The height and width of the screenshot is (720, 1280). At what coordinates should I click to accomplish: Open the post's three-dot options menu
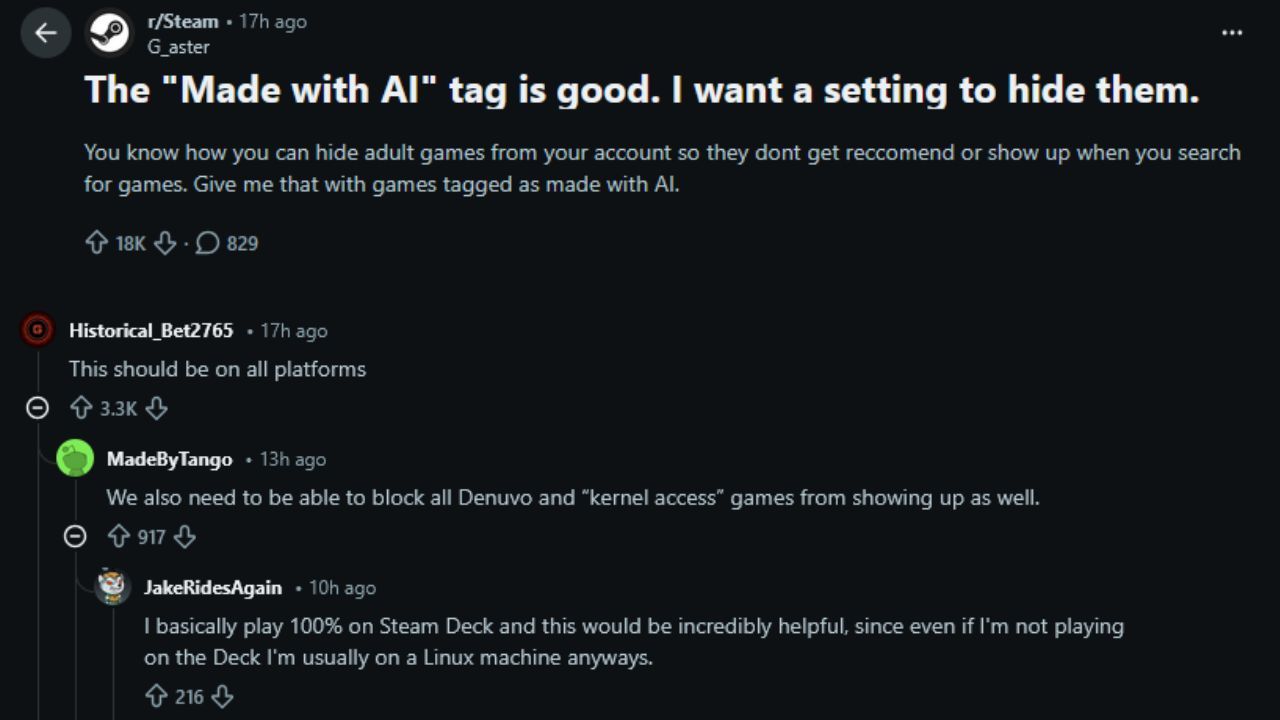1231,33
